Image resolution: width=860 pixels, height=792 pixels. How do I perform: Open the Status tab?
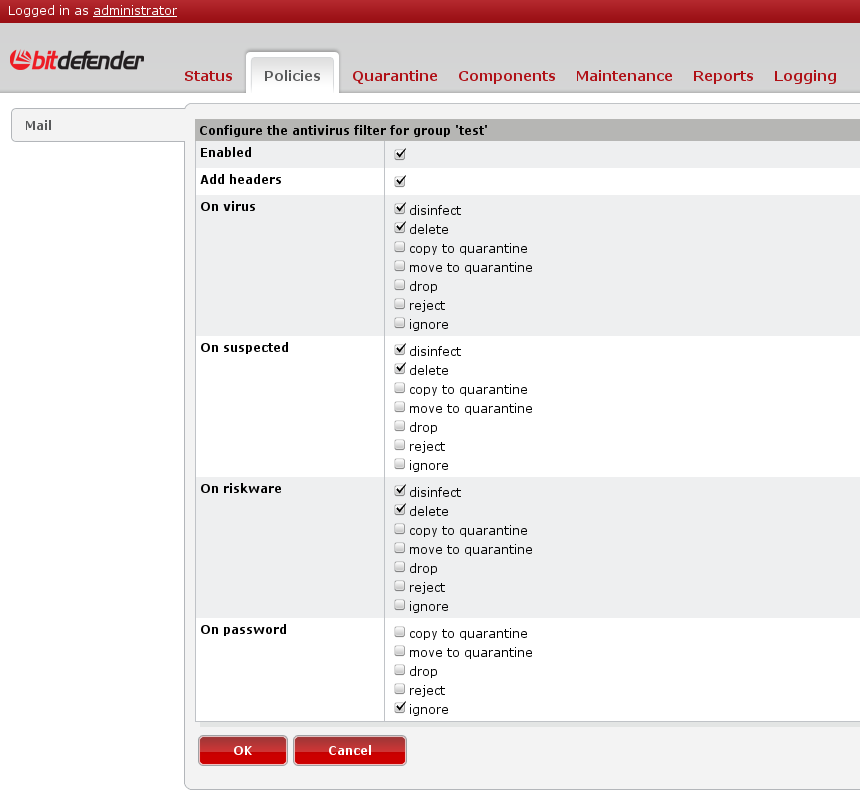point(208,76)
